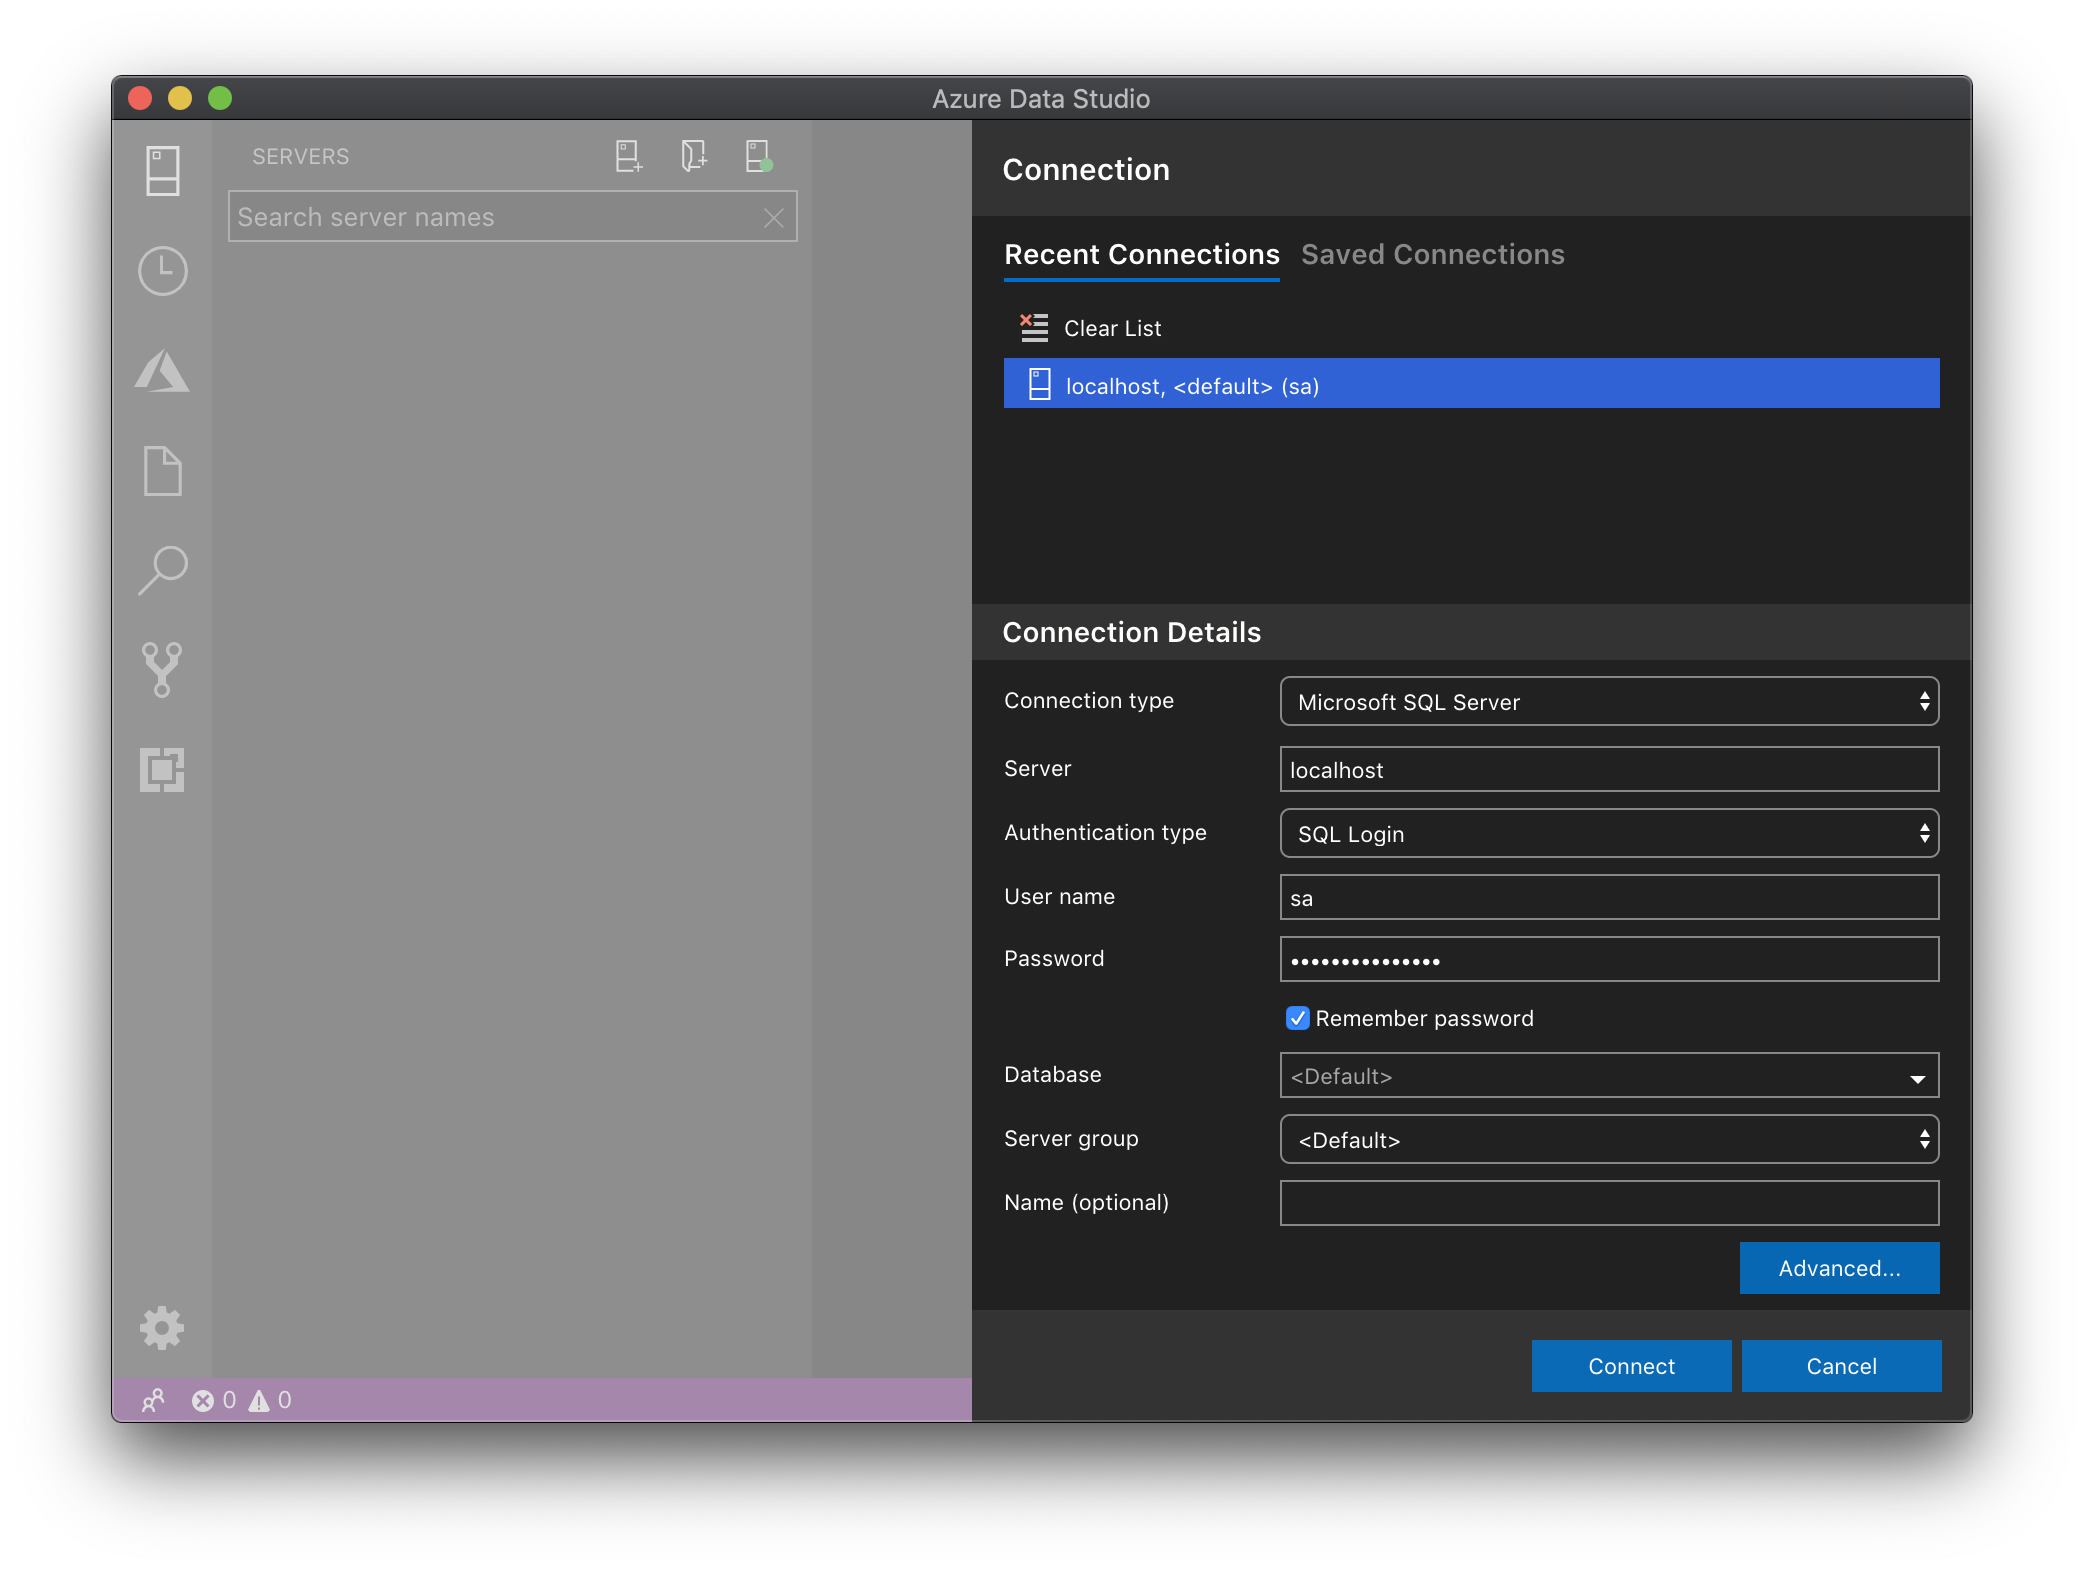Screen dimensions: 2084x1570
Task: Click the New Connection toolbar icon
Action: (x=628, y=156)
